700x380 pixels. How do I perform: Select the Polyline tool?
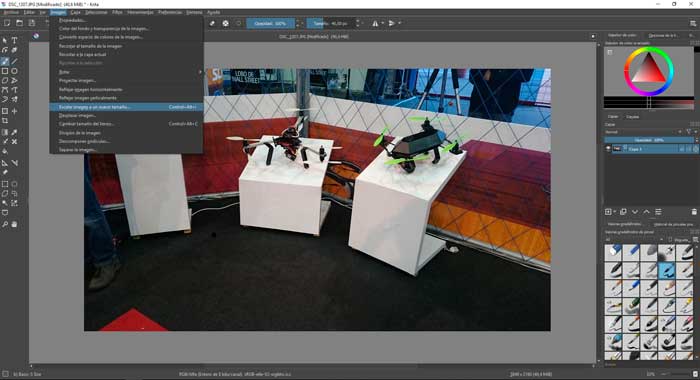[14, 81]
